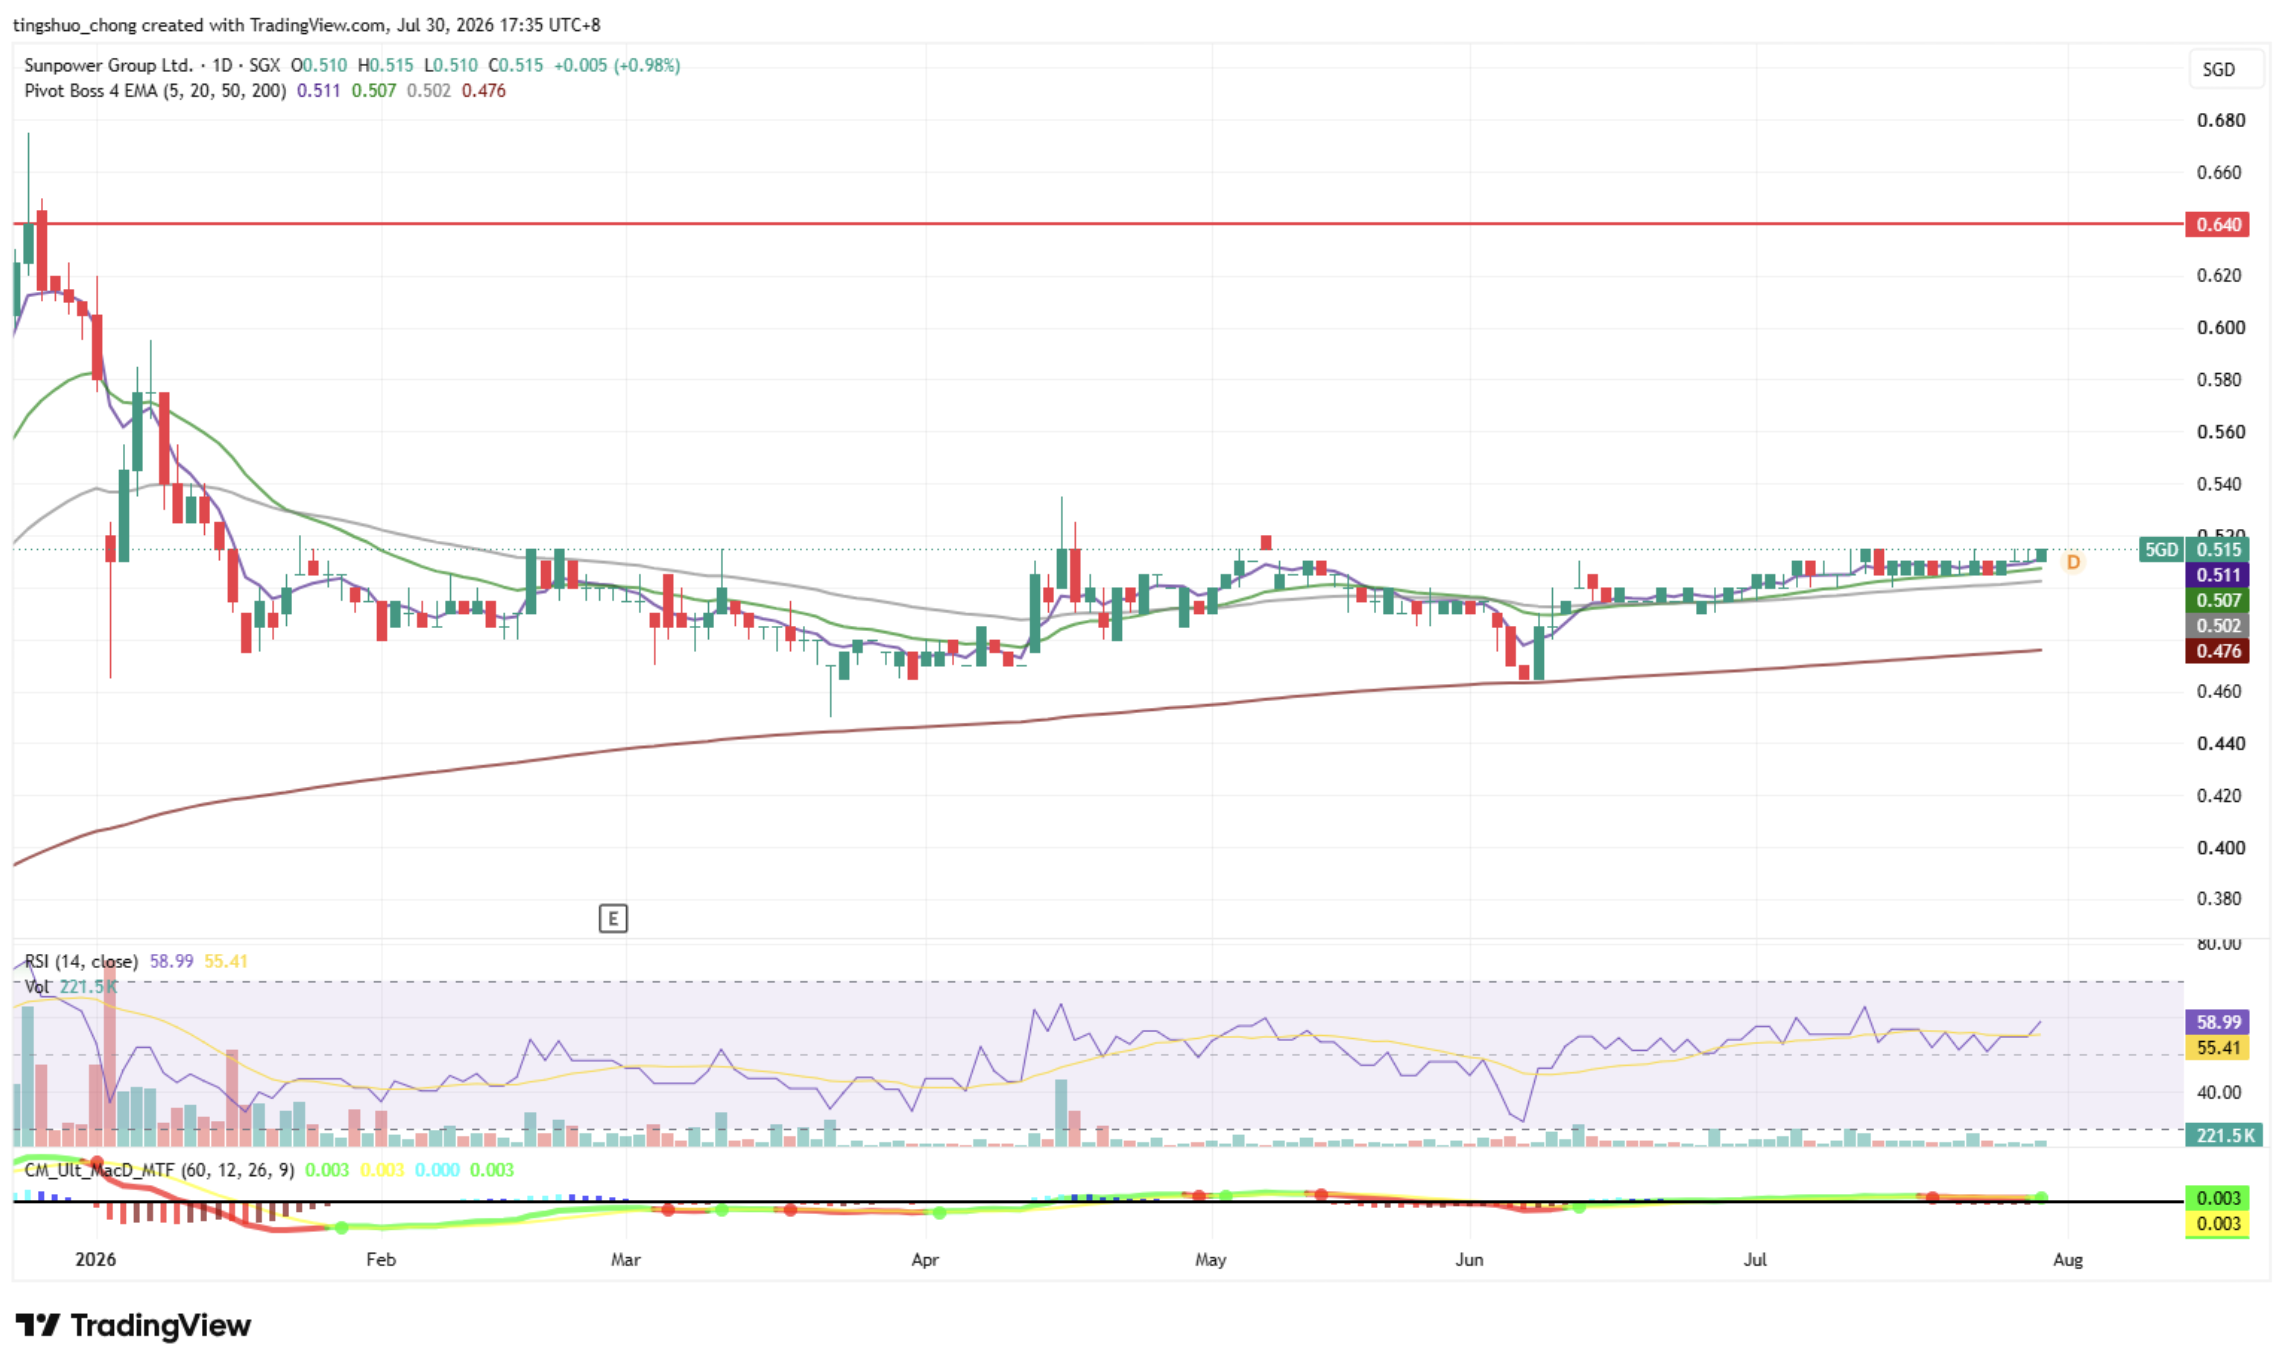Click the 0.560 price scale label

tap(2221, 432)
